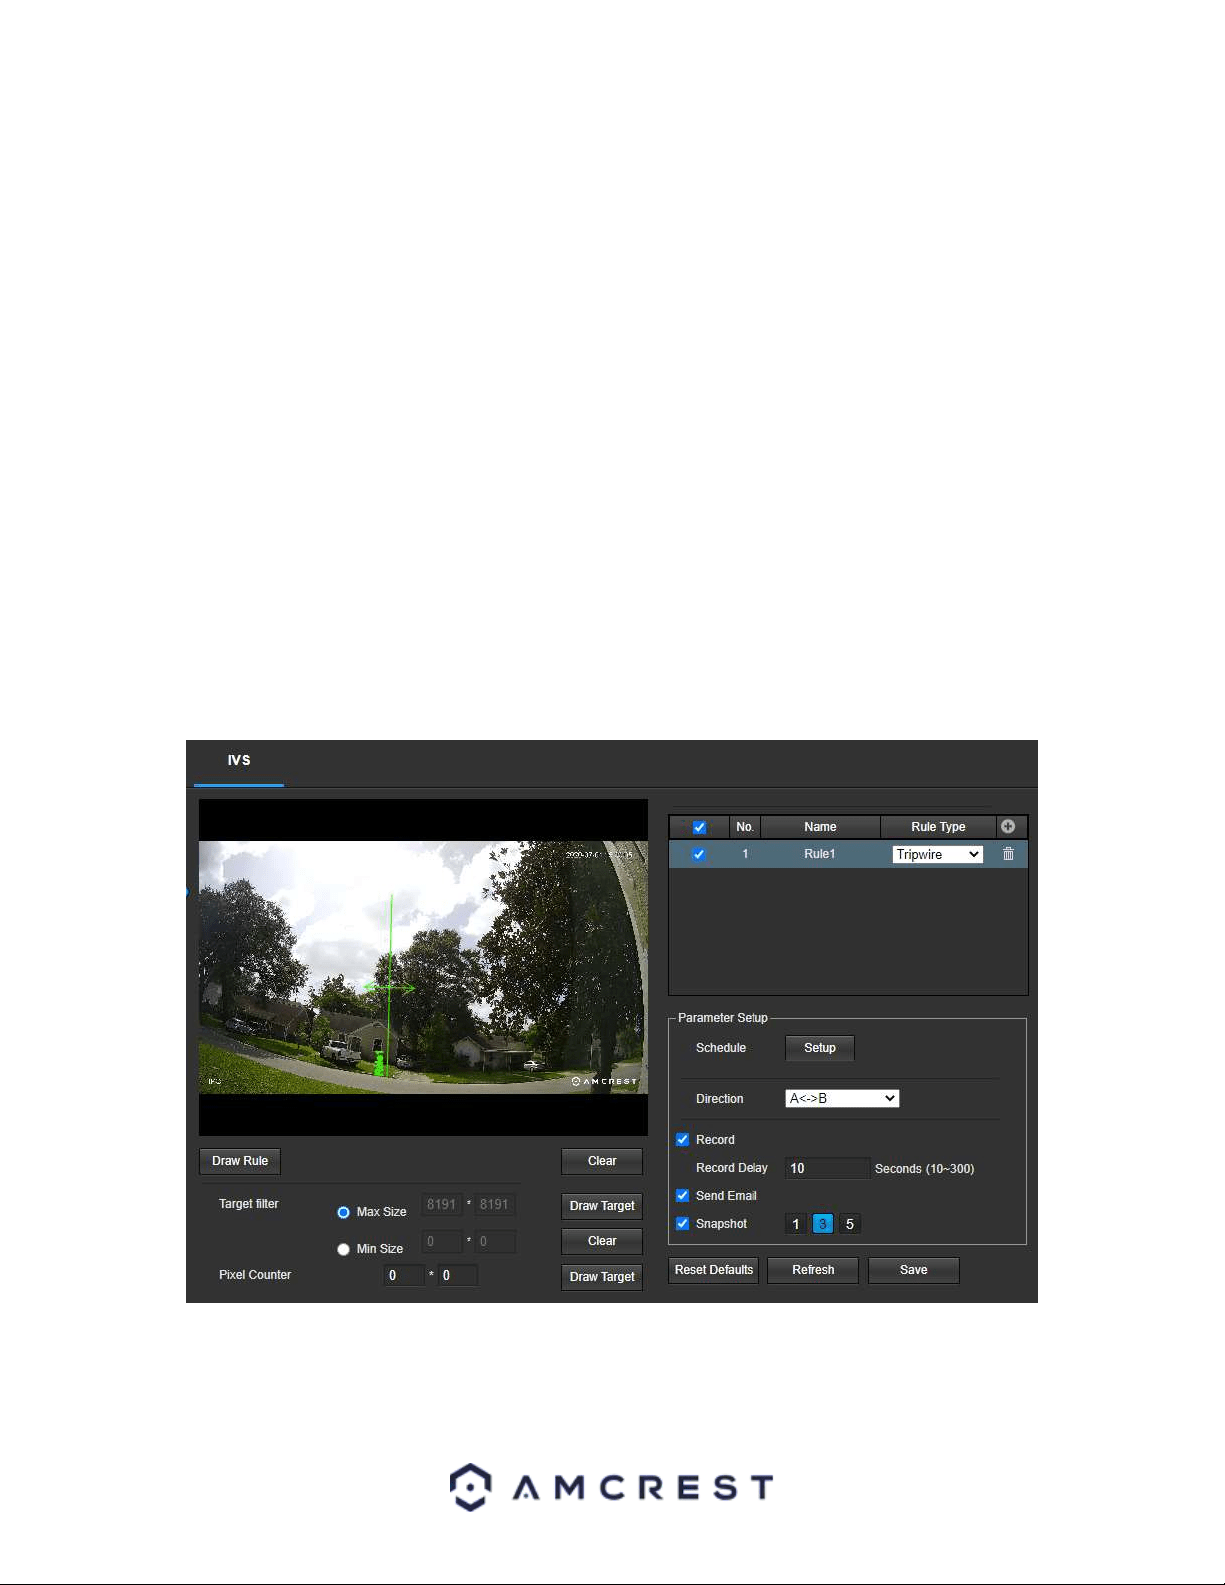Open the Direction A<->B dropdown
The height and width of the screenshot is (1585, 1225).
pyautogui.click(x=842, y=1098)
